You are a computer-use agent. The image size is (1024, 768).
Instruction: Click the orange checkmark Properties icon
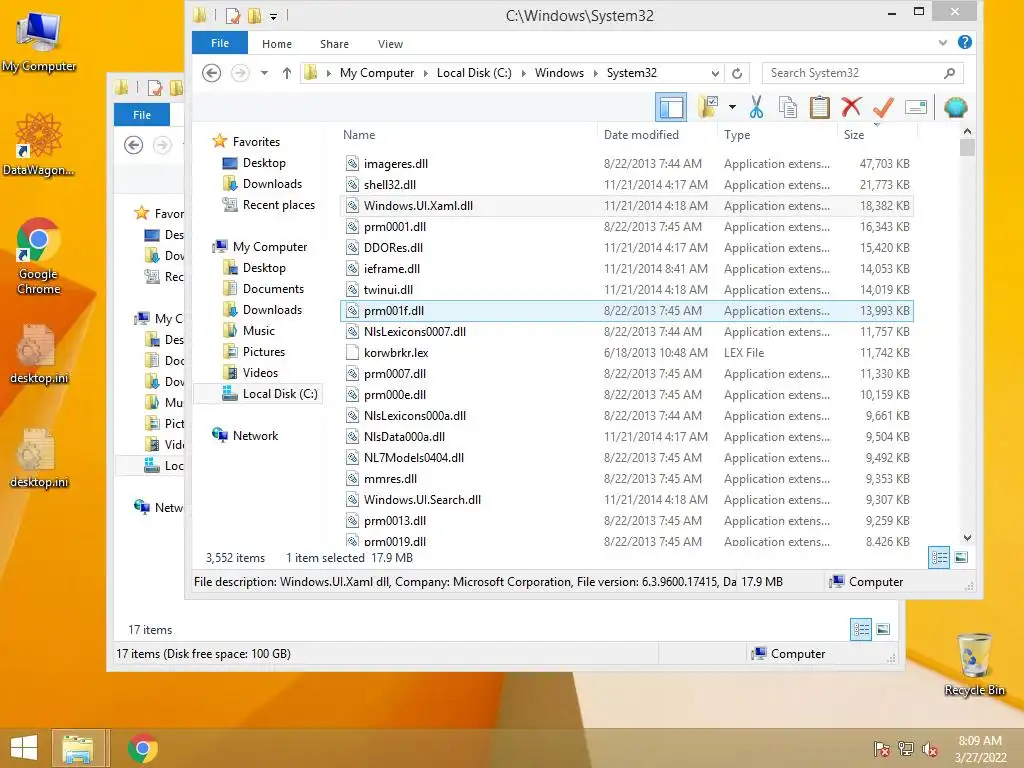(x=883, y=107)
